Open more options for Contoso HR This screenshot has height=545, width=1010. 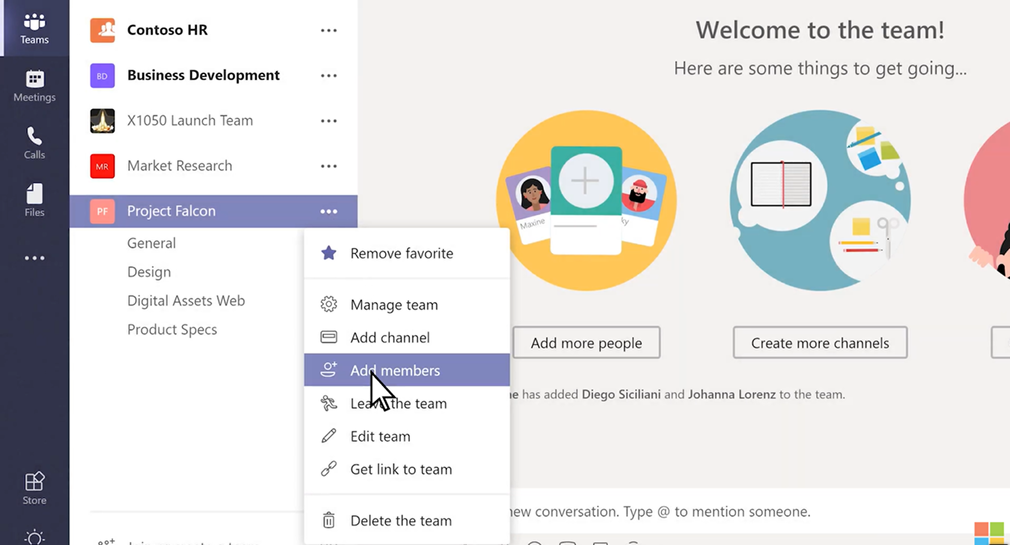pos(329,30)
